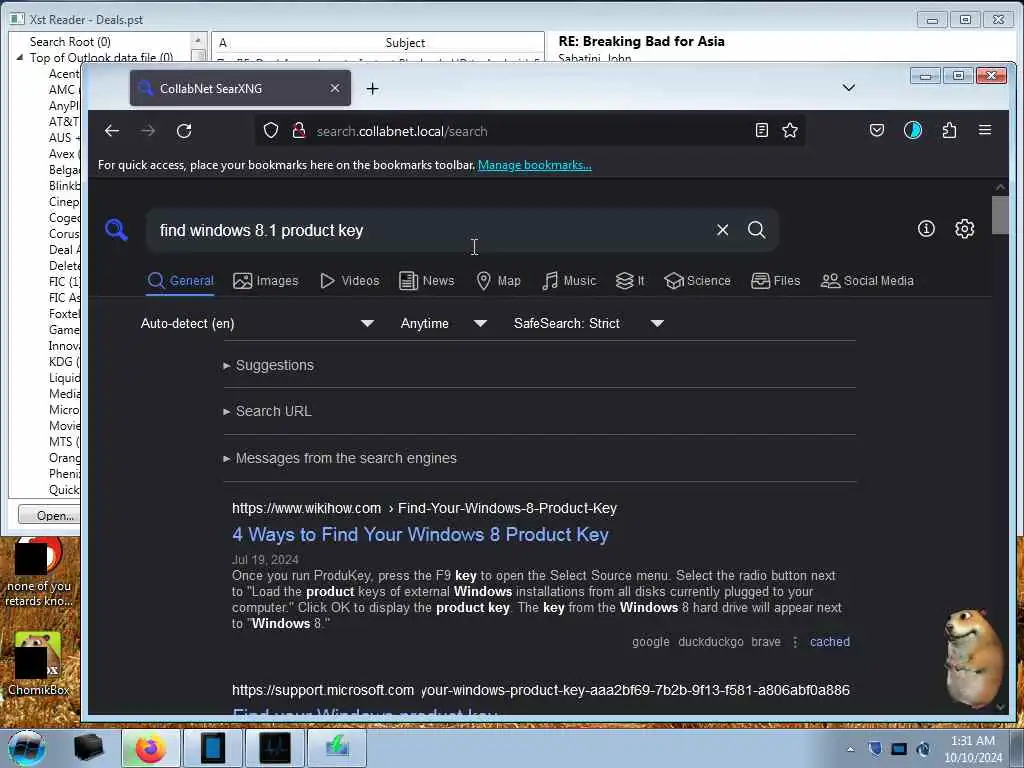Switch to Images results tab
Screen dimensions: 1024x768
pyautogui.click(x=265, y=281)
